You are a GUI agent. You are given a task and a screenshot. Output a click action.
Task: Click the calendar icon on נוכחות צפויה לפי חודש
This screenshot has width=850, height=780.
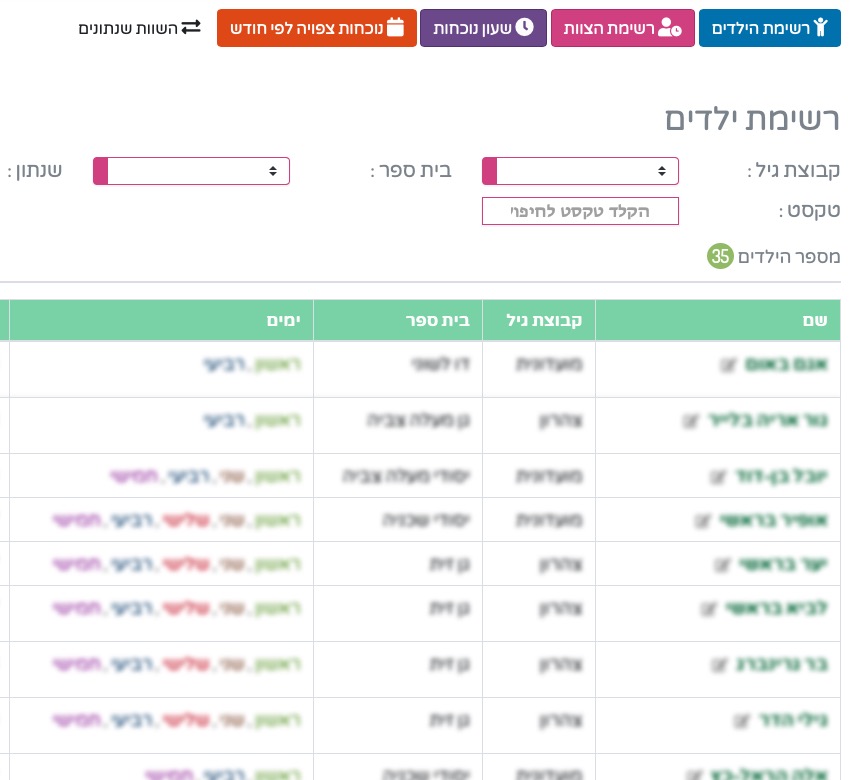(x=395, y=28)
